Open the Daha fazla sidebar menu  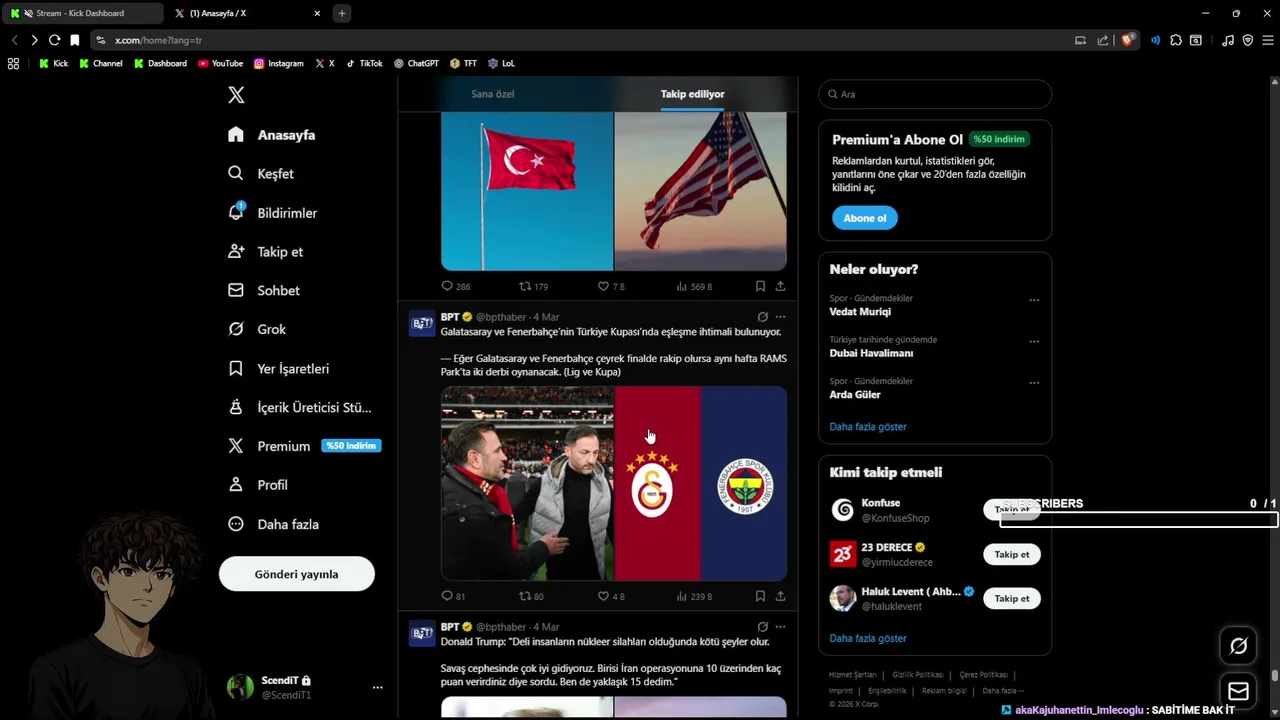pos(273,524)
